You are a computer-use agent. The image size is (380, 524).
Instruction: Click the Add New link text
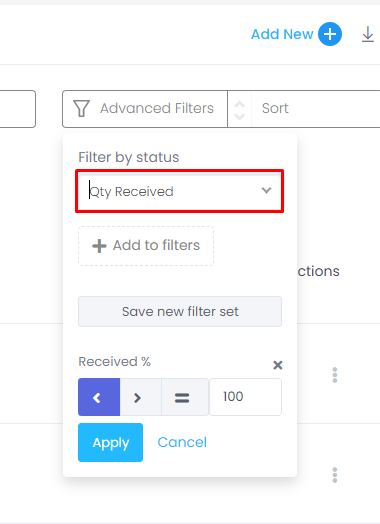pyautogui.click(x=282, y=34)
